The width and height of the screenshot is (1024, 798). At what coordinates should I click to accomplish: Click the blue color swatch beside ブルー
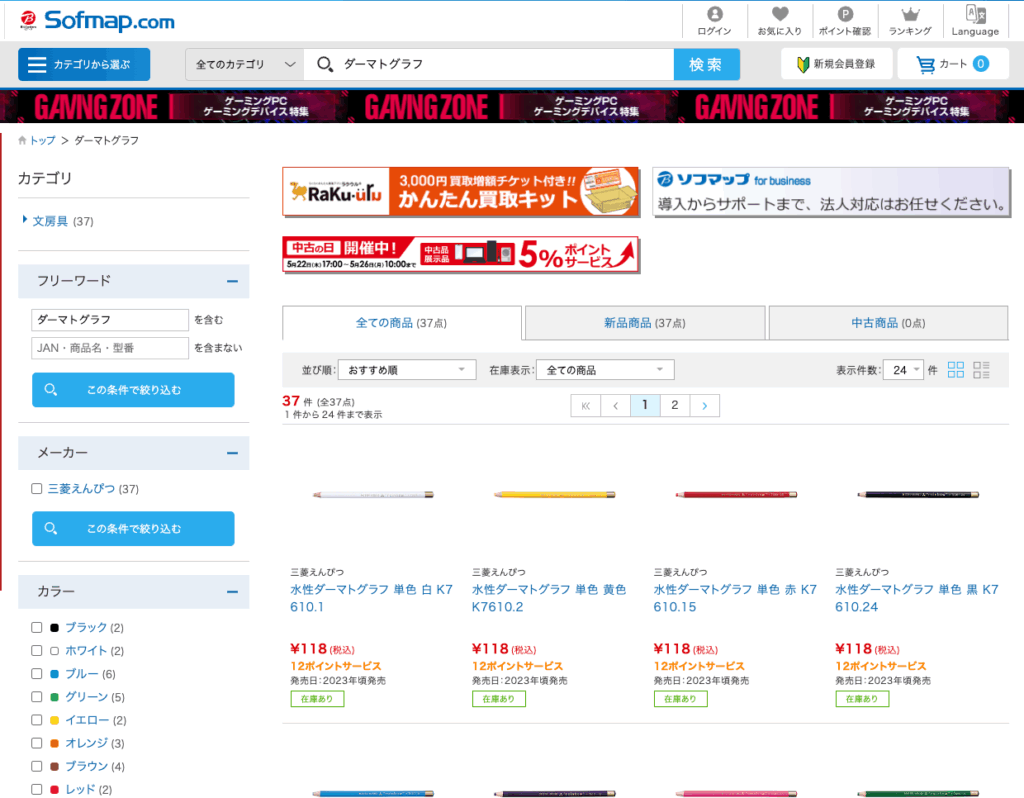click(x=55, y=674)
